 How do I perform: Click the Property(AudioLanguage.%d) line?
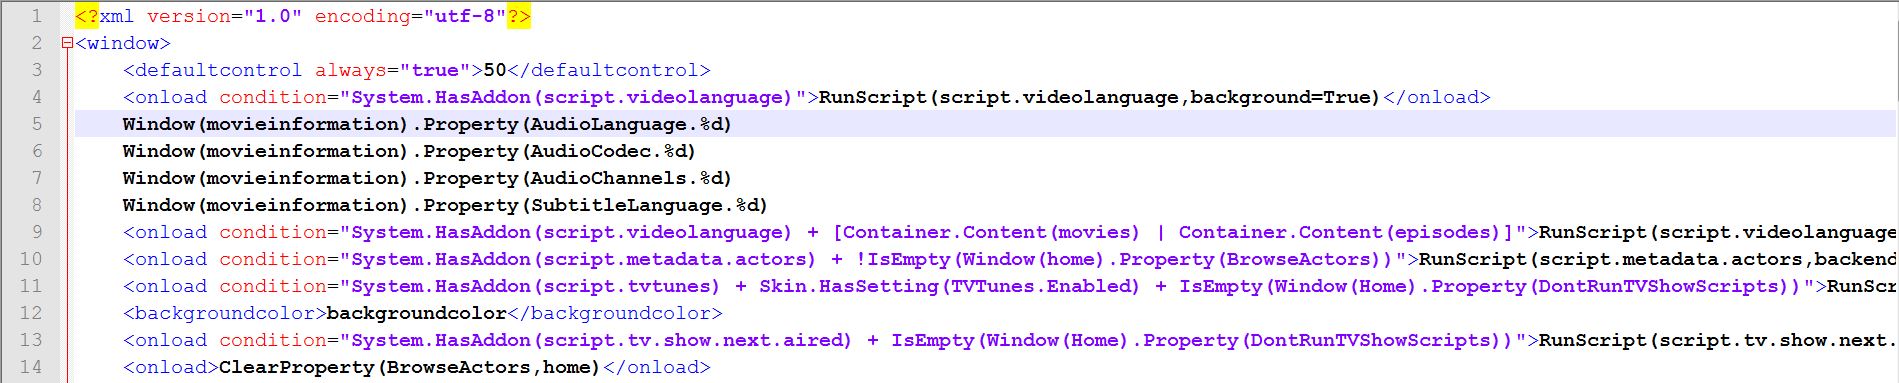427,124
